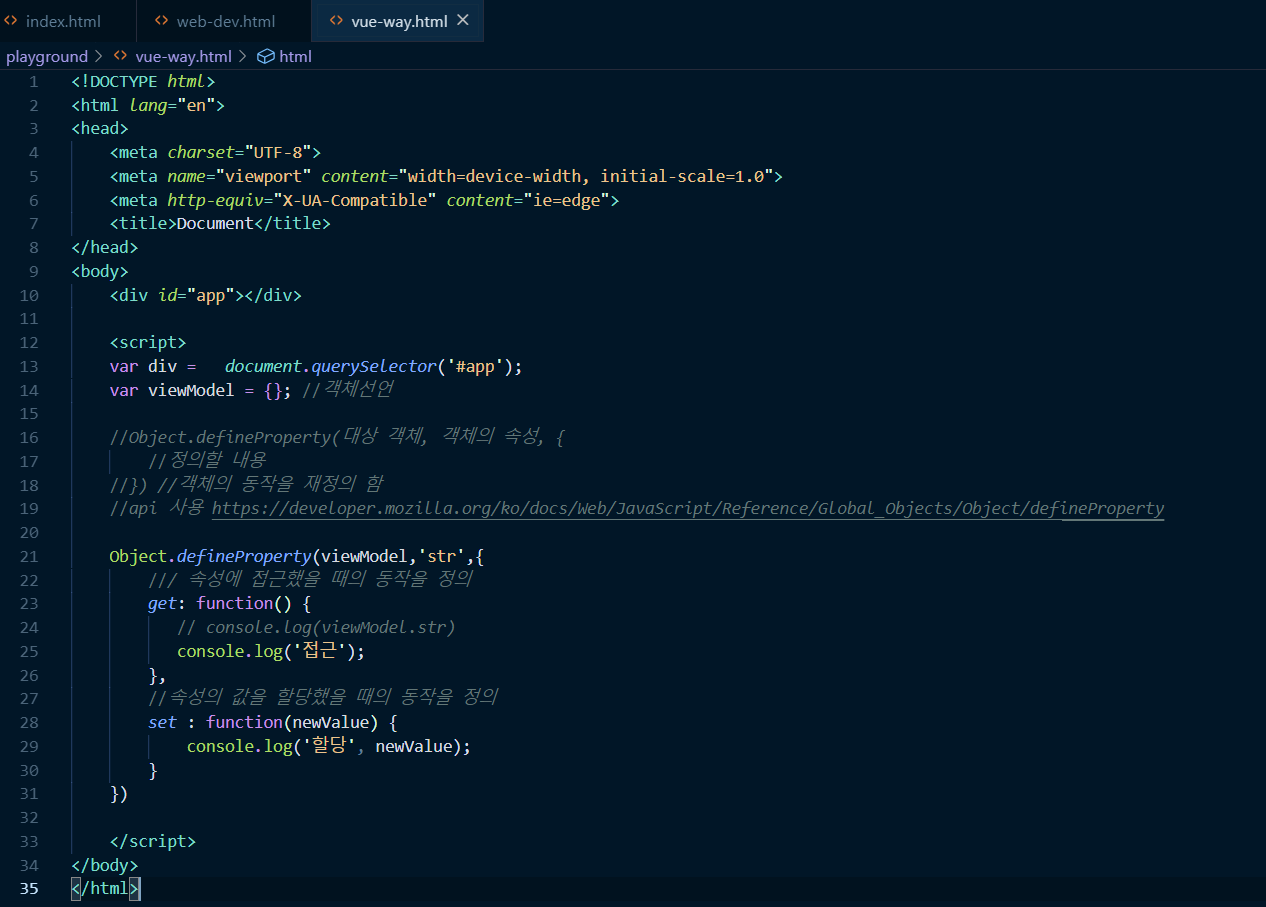This screenshot has width=1266, height=907.
Task: Click the '//정의할 내용' comment
Action: 207,461
